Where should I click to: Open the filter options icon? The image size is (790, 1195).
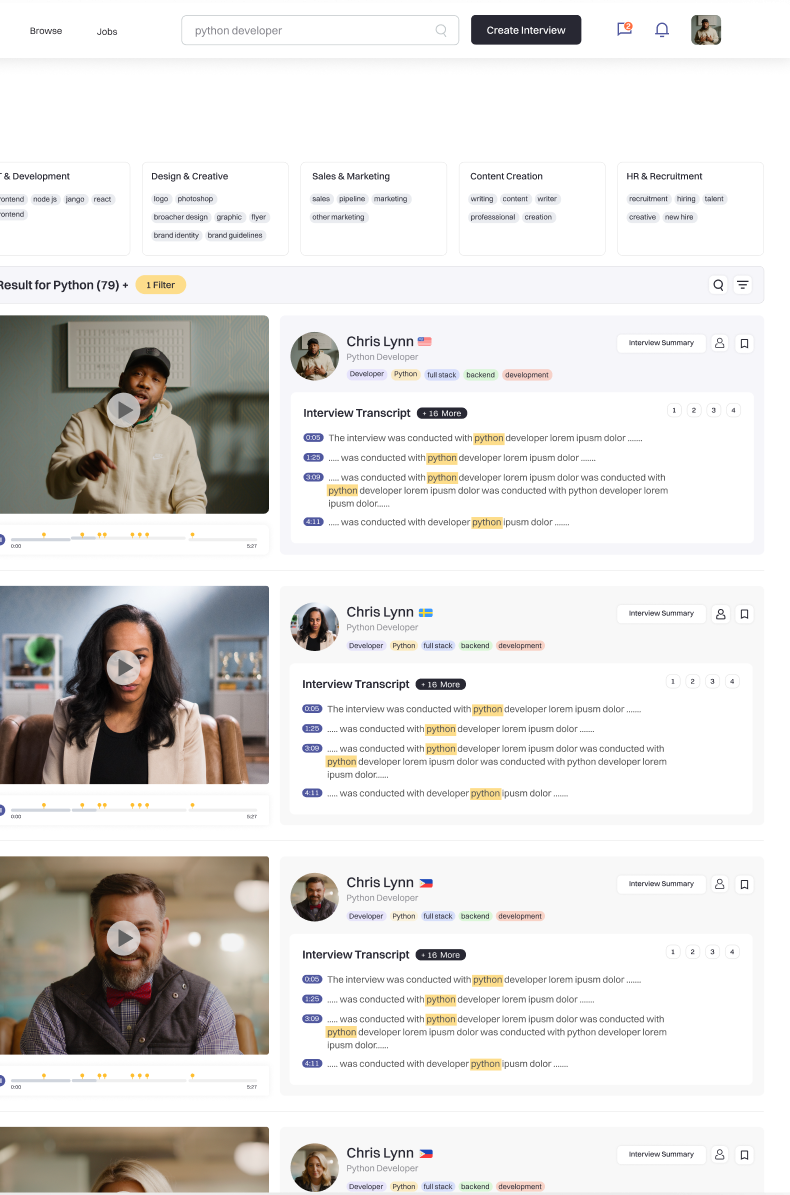pos(743,285)
